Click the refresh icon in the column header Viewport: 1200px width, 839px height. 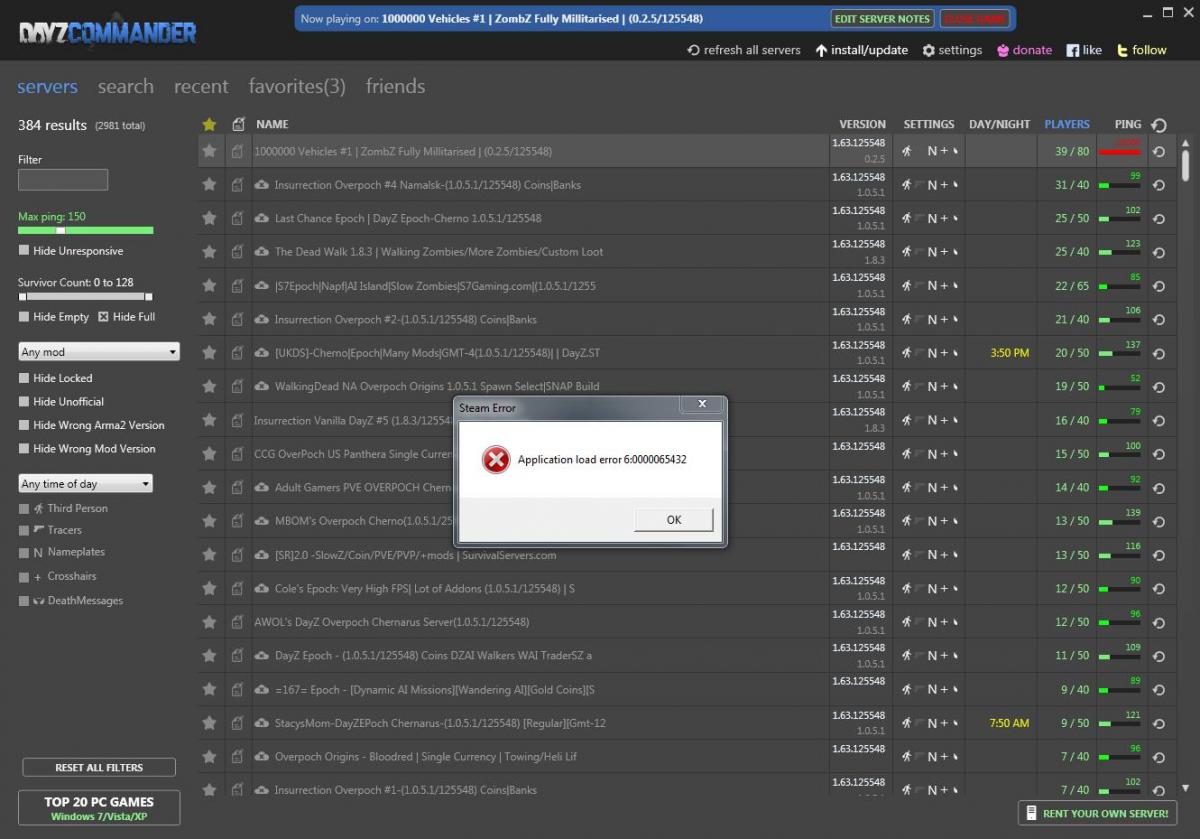(x=1159, y=125)
